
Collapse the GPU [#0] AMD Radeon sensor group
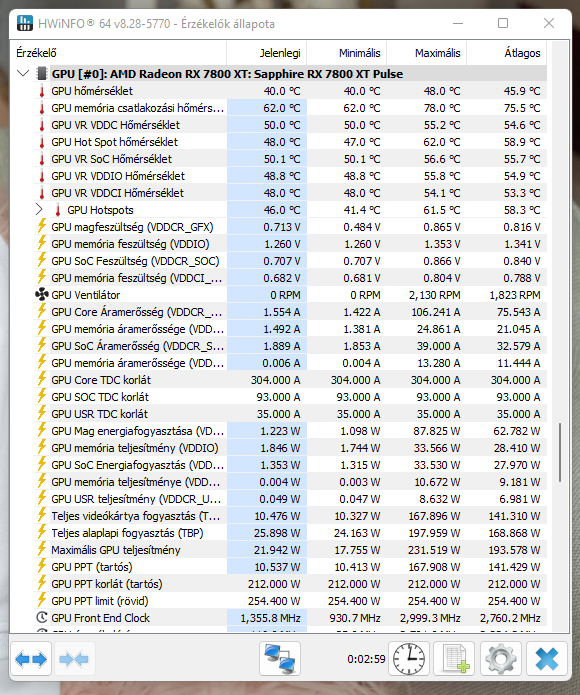point(23,73)
